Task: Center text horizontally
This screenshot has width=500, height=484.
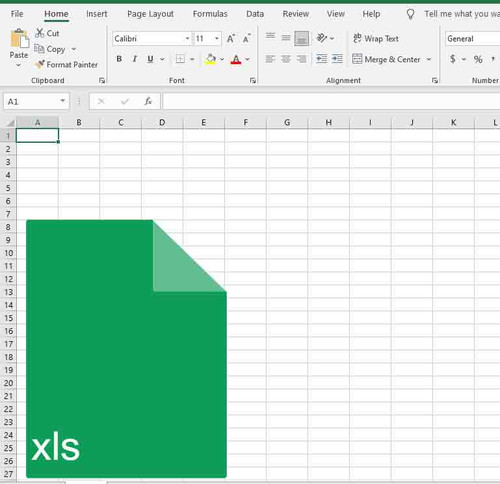Action: point(286,59)
